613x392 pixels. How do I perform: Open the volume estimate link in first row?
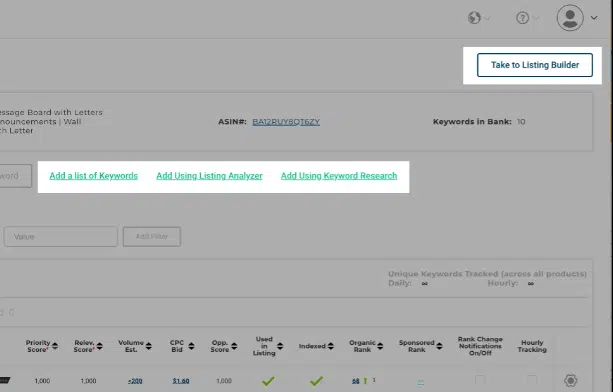click(x=135, y=381)
